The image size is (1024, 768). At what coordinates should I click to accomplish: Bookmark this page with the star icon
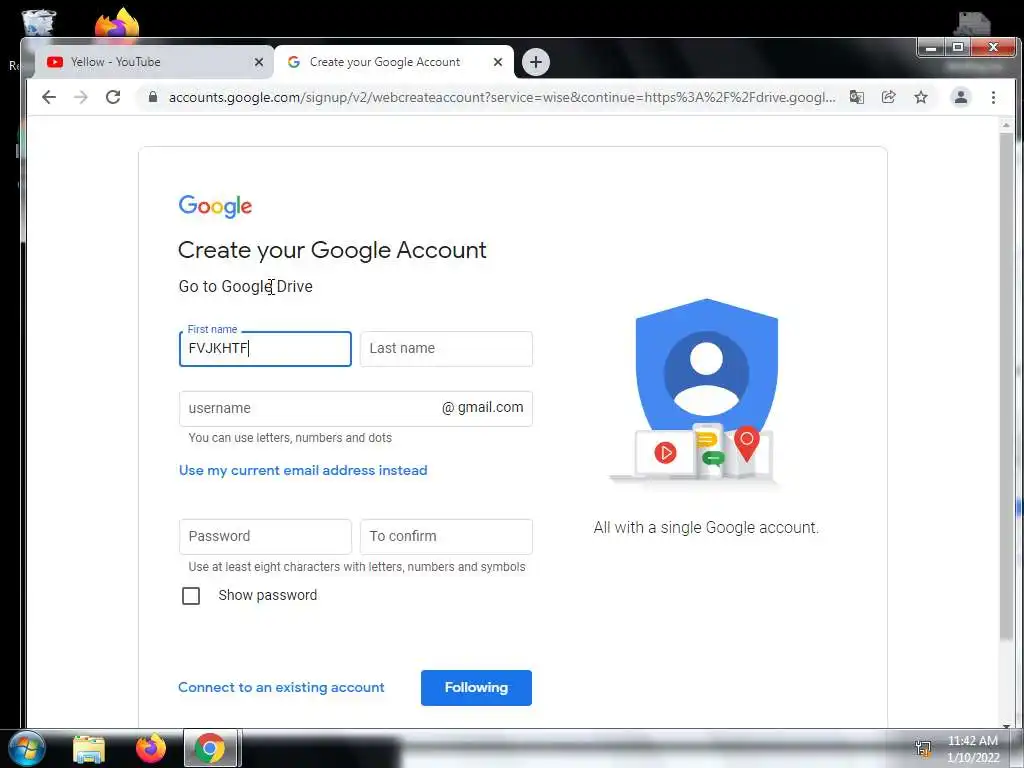(921, 97)
